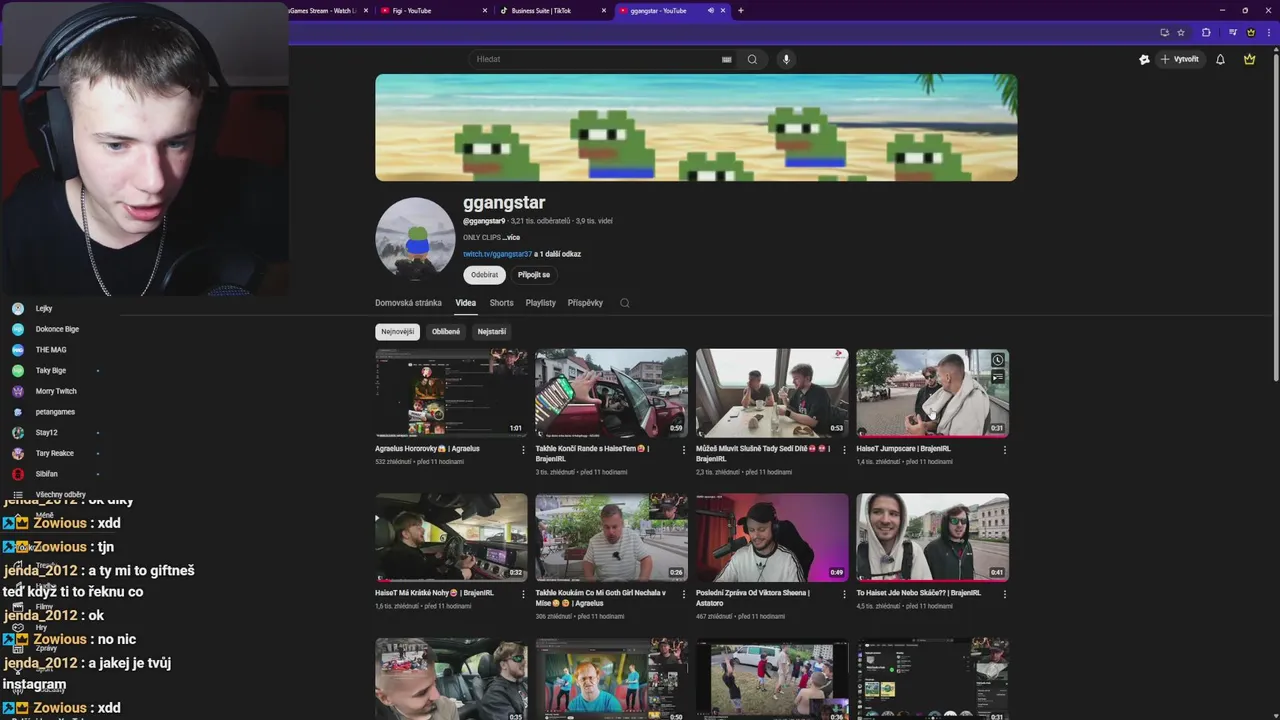This screenshot has height=720, width=1280.
Task: Open Příspěvky channel tab
Action: [585, 303]
